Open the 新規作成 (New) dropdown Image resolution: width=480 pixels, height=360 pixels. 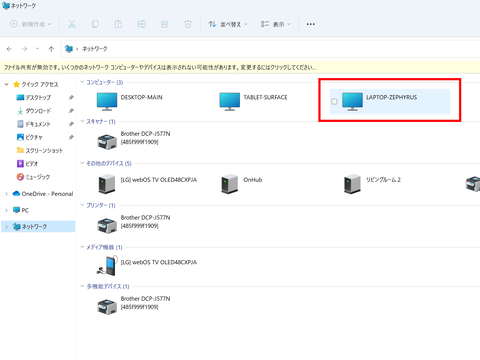pos(31,24)
